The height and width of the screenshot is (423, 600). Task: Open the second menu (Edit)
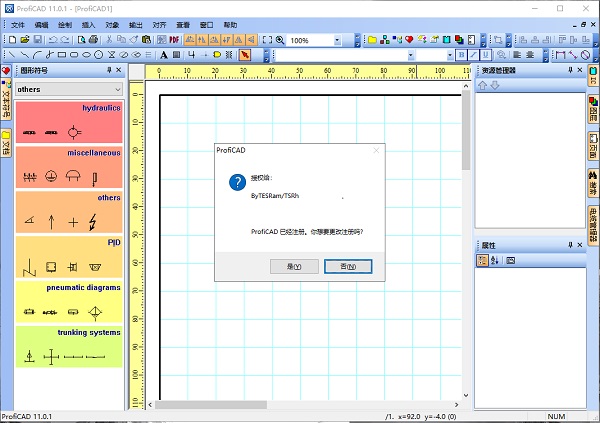41,25
